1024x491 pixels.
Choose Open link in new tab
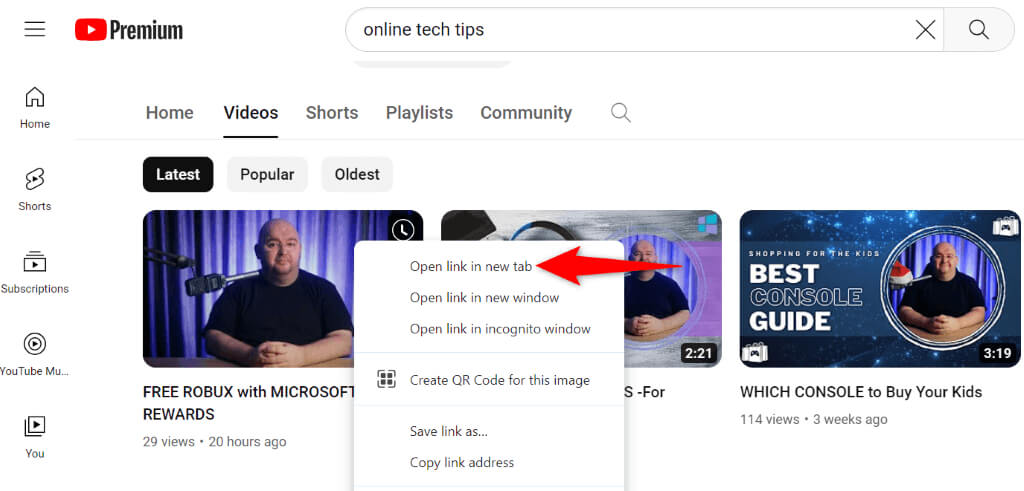(471, 266)
